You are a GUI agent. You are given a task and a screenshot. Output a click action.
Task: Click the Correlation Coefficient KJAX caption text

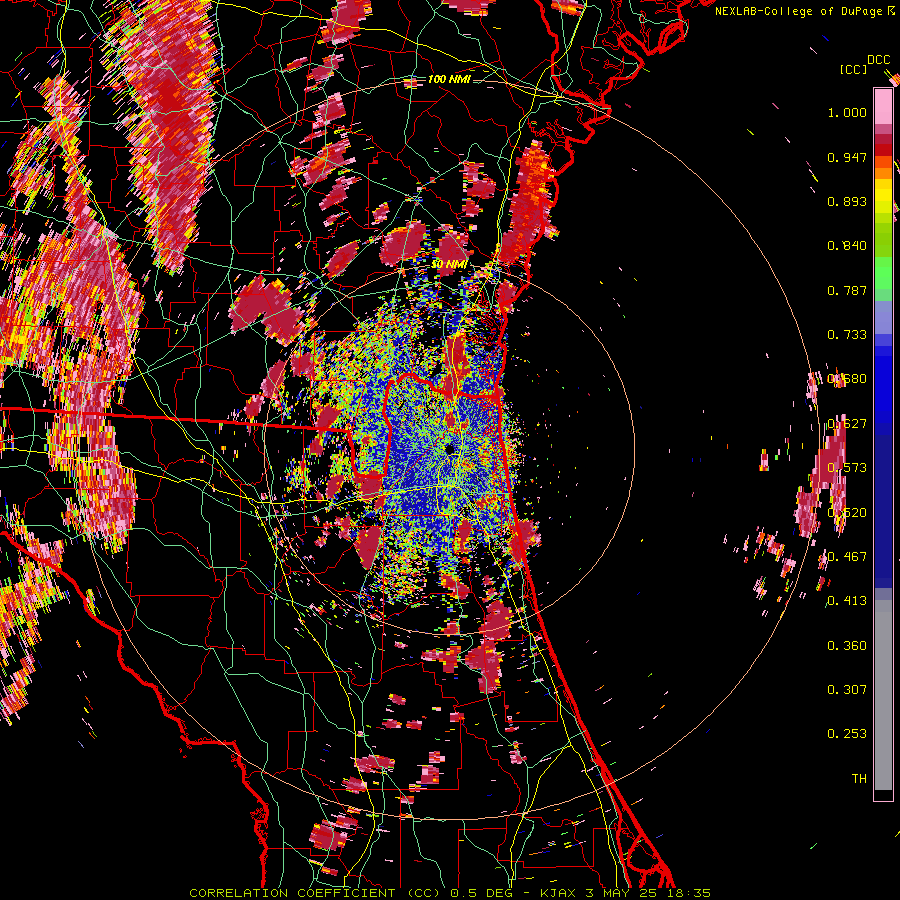coord(450,893)
